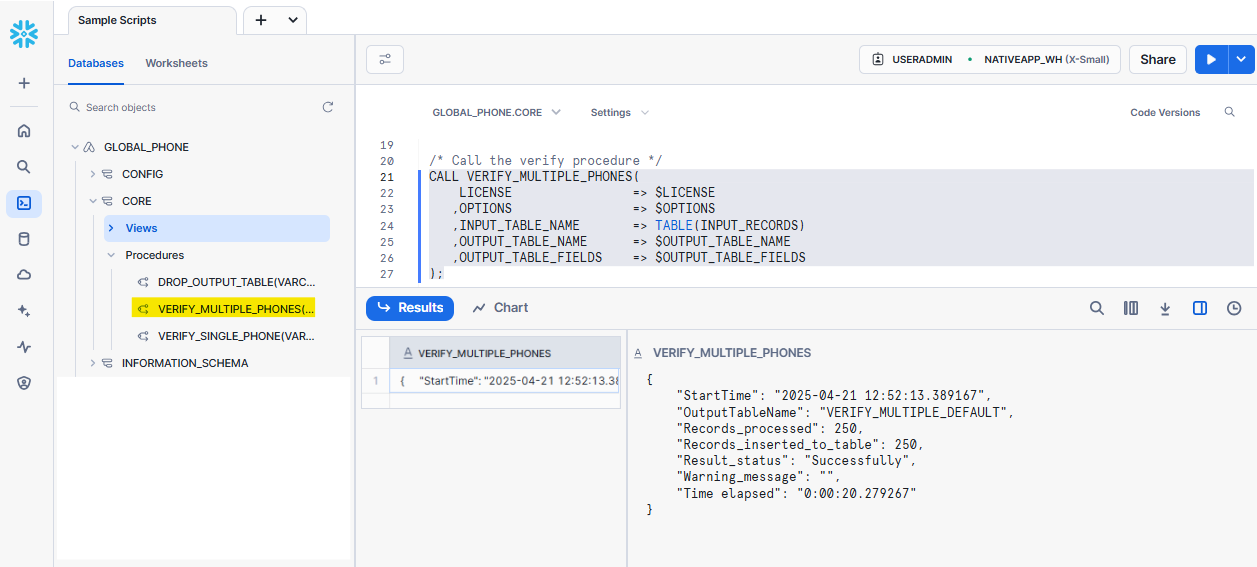Click code line 21 CALL VERIFY_MULTIPLE_PHONES
The image size is (1257, 567).
(534, 177)
